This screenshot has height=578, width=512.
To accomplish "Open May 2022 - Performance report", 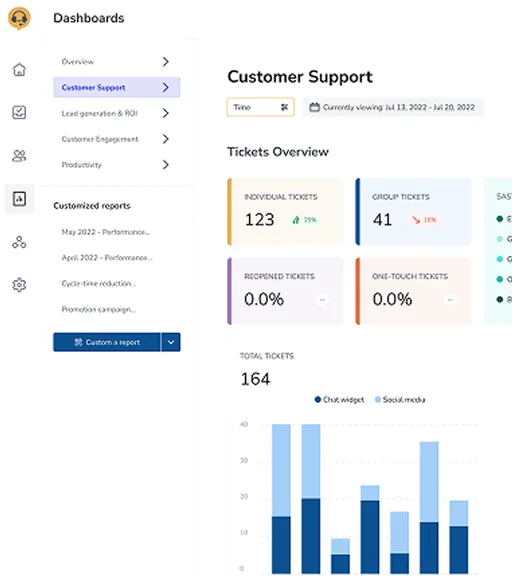I will (x=105, y=232).
